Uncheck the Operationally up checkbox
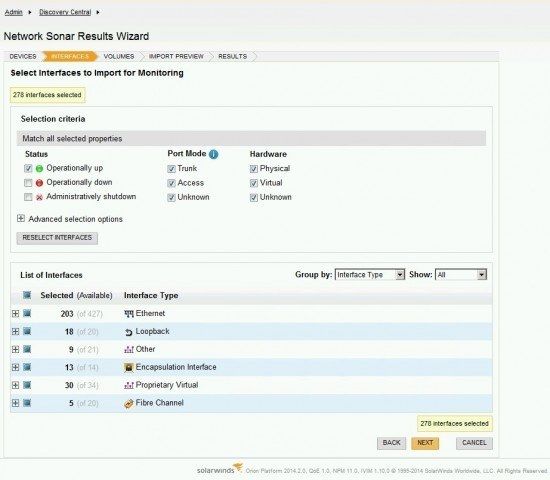 tap(28, 168)
